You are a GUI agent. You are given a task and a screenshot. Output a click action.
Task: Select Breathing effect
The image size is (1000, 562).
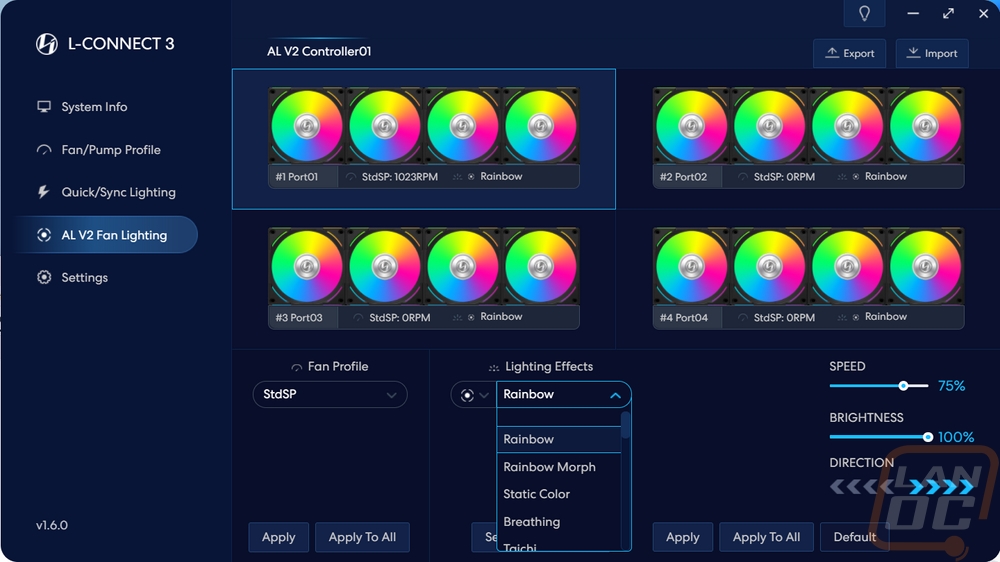pos(559,522)
